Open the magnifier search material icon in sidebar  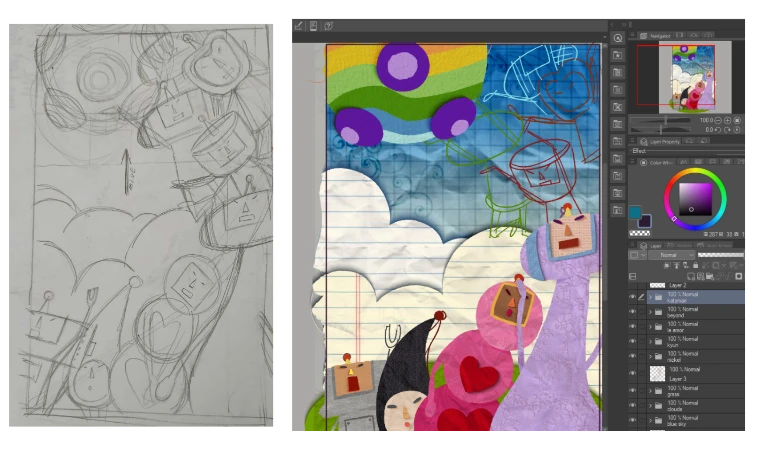(618, 38)
